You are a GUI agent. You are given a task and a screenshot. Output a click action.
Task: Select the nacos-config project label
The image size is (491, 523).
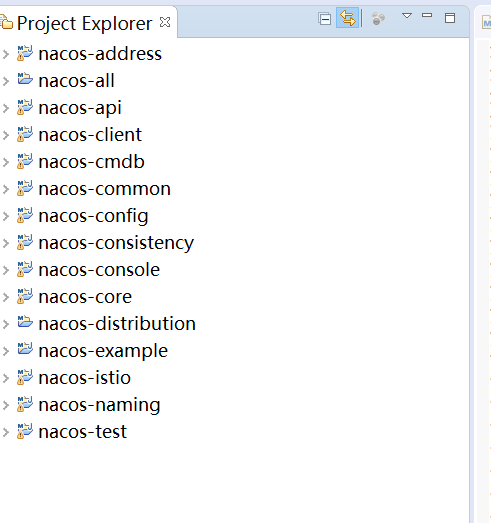[x=93, y=216]
